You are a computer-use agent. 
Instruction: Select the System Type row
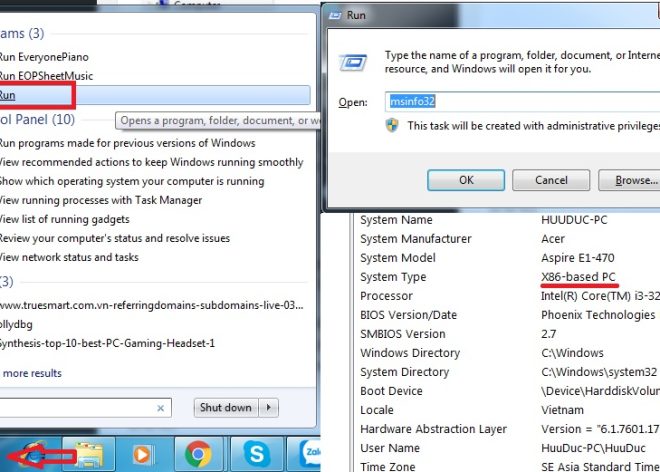[506, 277]
